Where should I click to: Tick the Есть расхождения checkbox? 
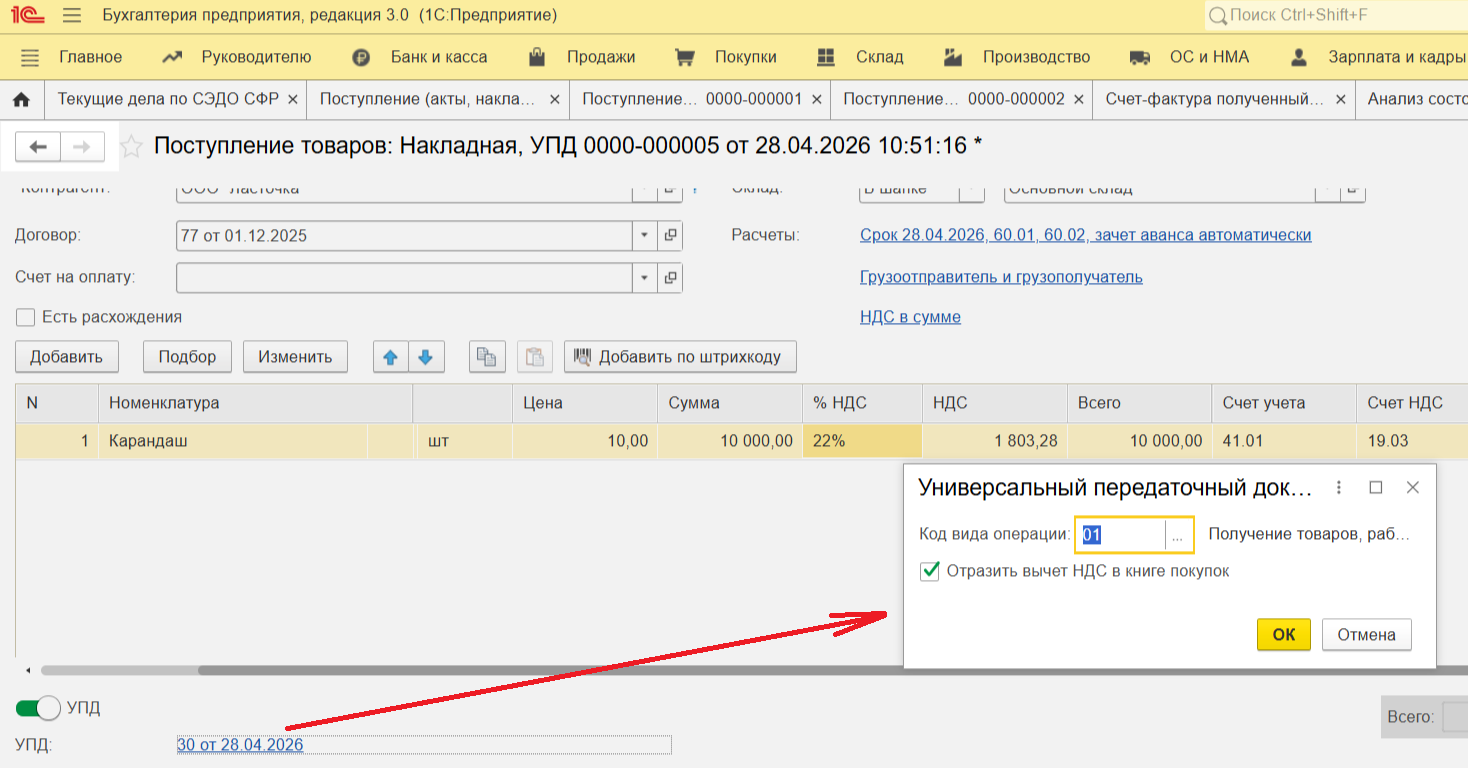[x=25, y=318]
